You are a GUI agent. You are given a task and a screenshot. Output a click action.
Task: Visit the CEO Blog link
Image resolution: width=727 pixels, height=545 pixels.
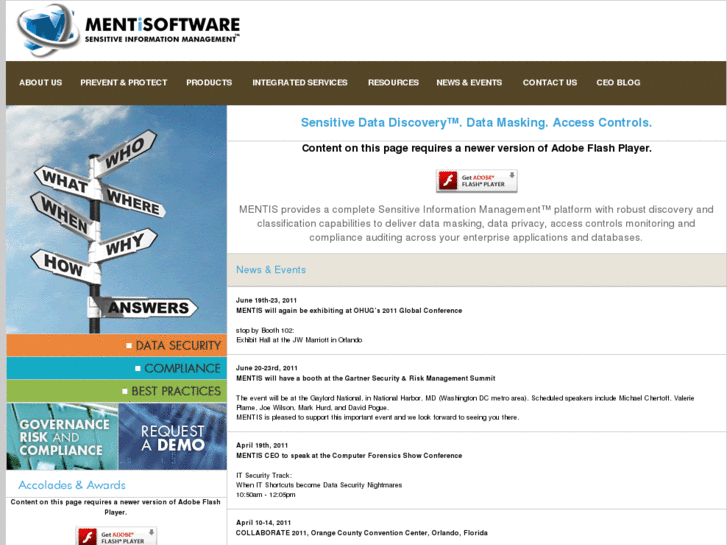618,83
